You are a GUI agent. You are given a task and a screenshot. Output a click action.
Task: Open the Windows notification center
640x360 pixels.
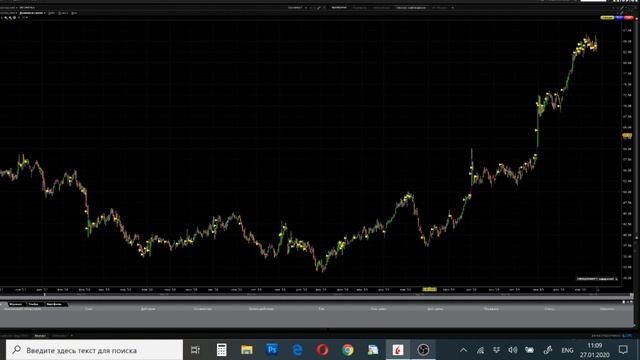click(x=623, y=350)
